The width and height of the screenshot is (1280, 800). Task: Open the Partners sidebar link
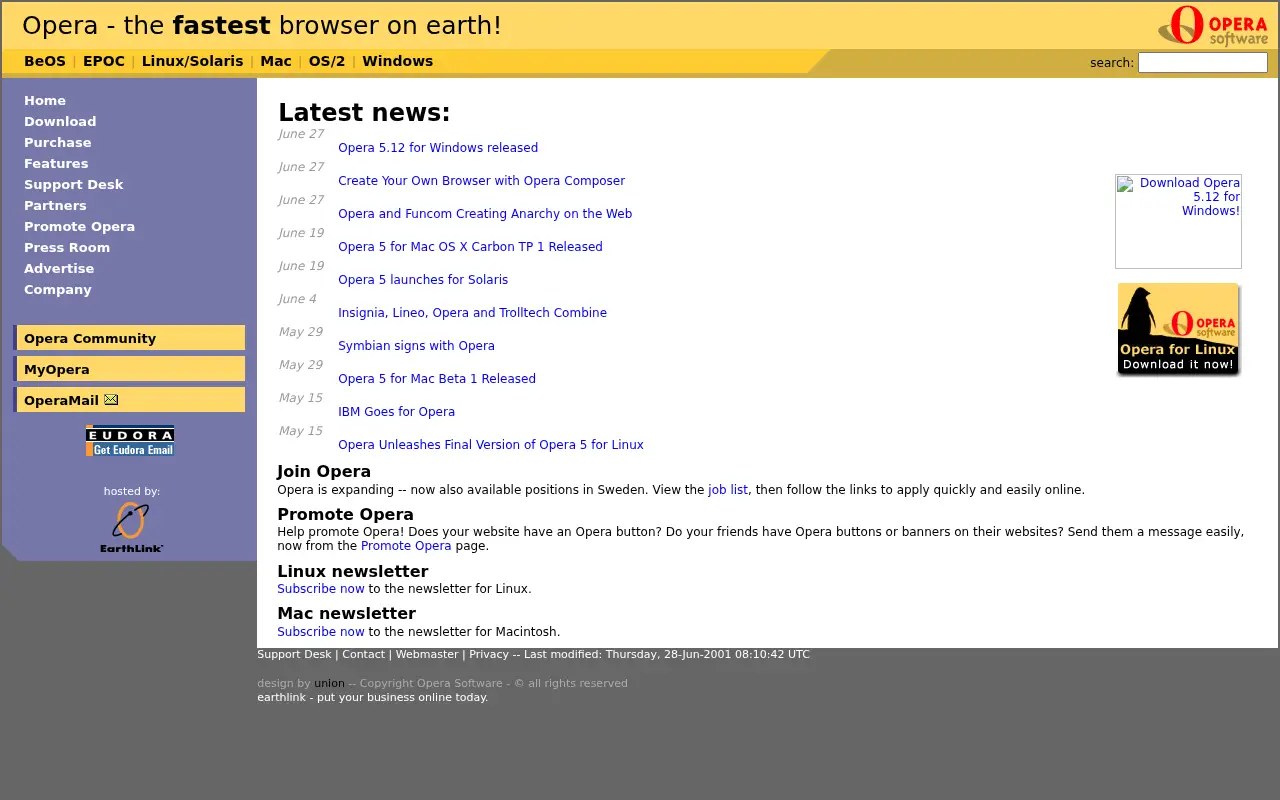click(55, 206)
